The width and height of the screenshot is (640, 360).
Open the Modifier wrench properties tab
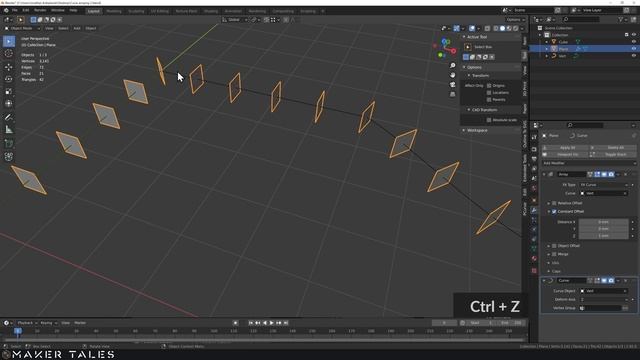[534, 210]
